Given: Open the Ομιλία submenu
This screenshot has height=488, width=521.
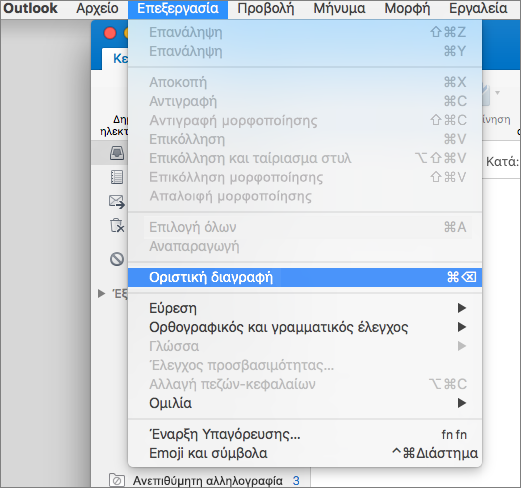Looking at the screenshot, I should 305,403.
